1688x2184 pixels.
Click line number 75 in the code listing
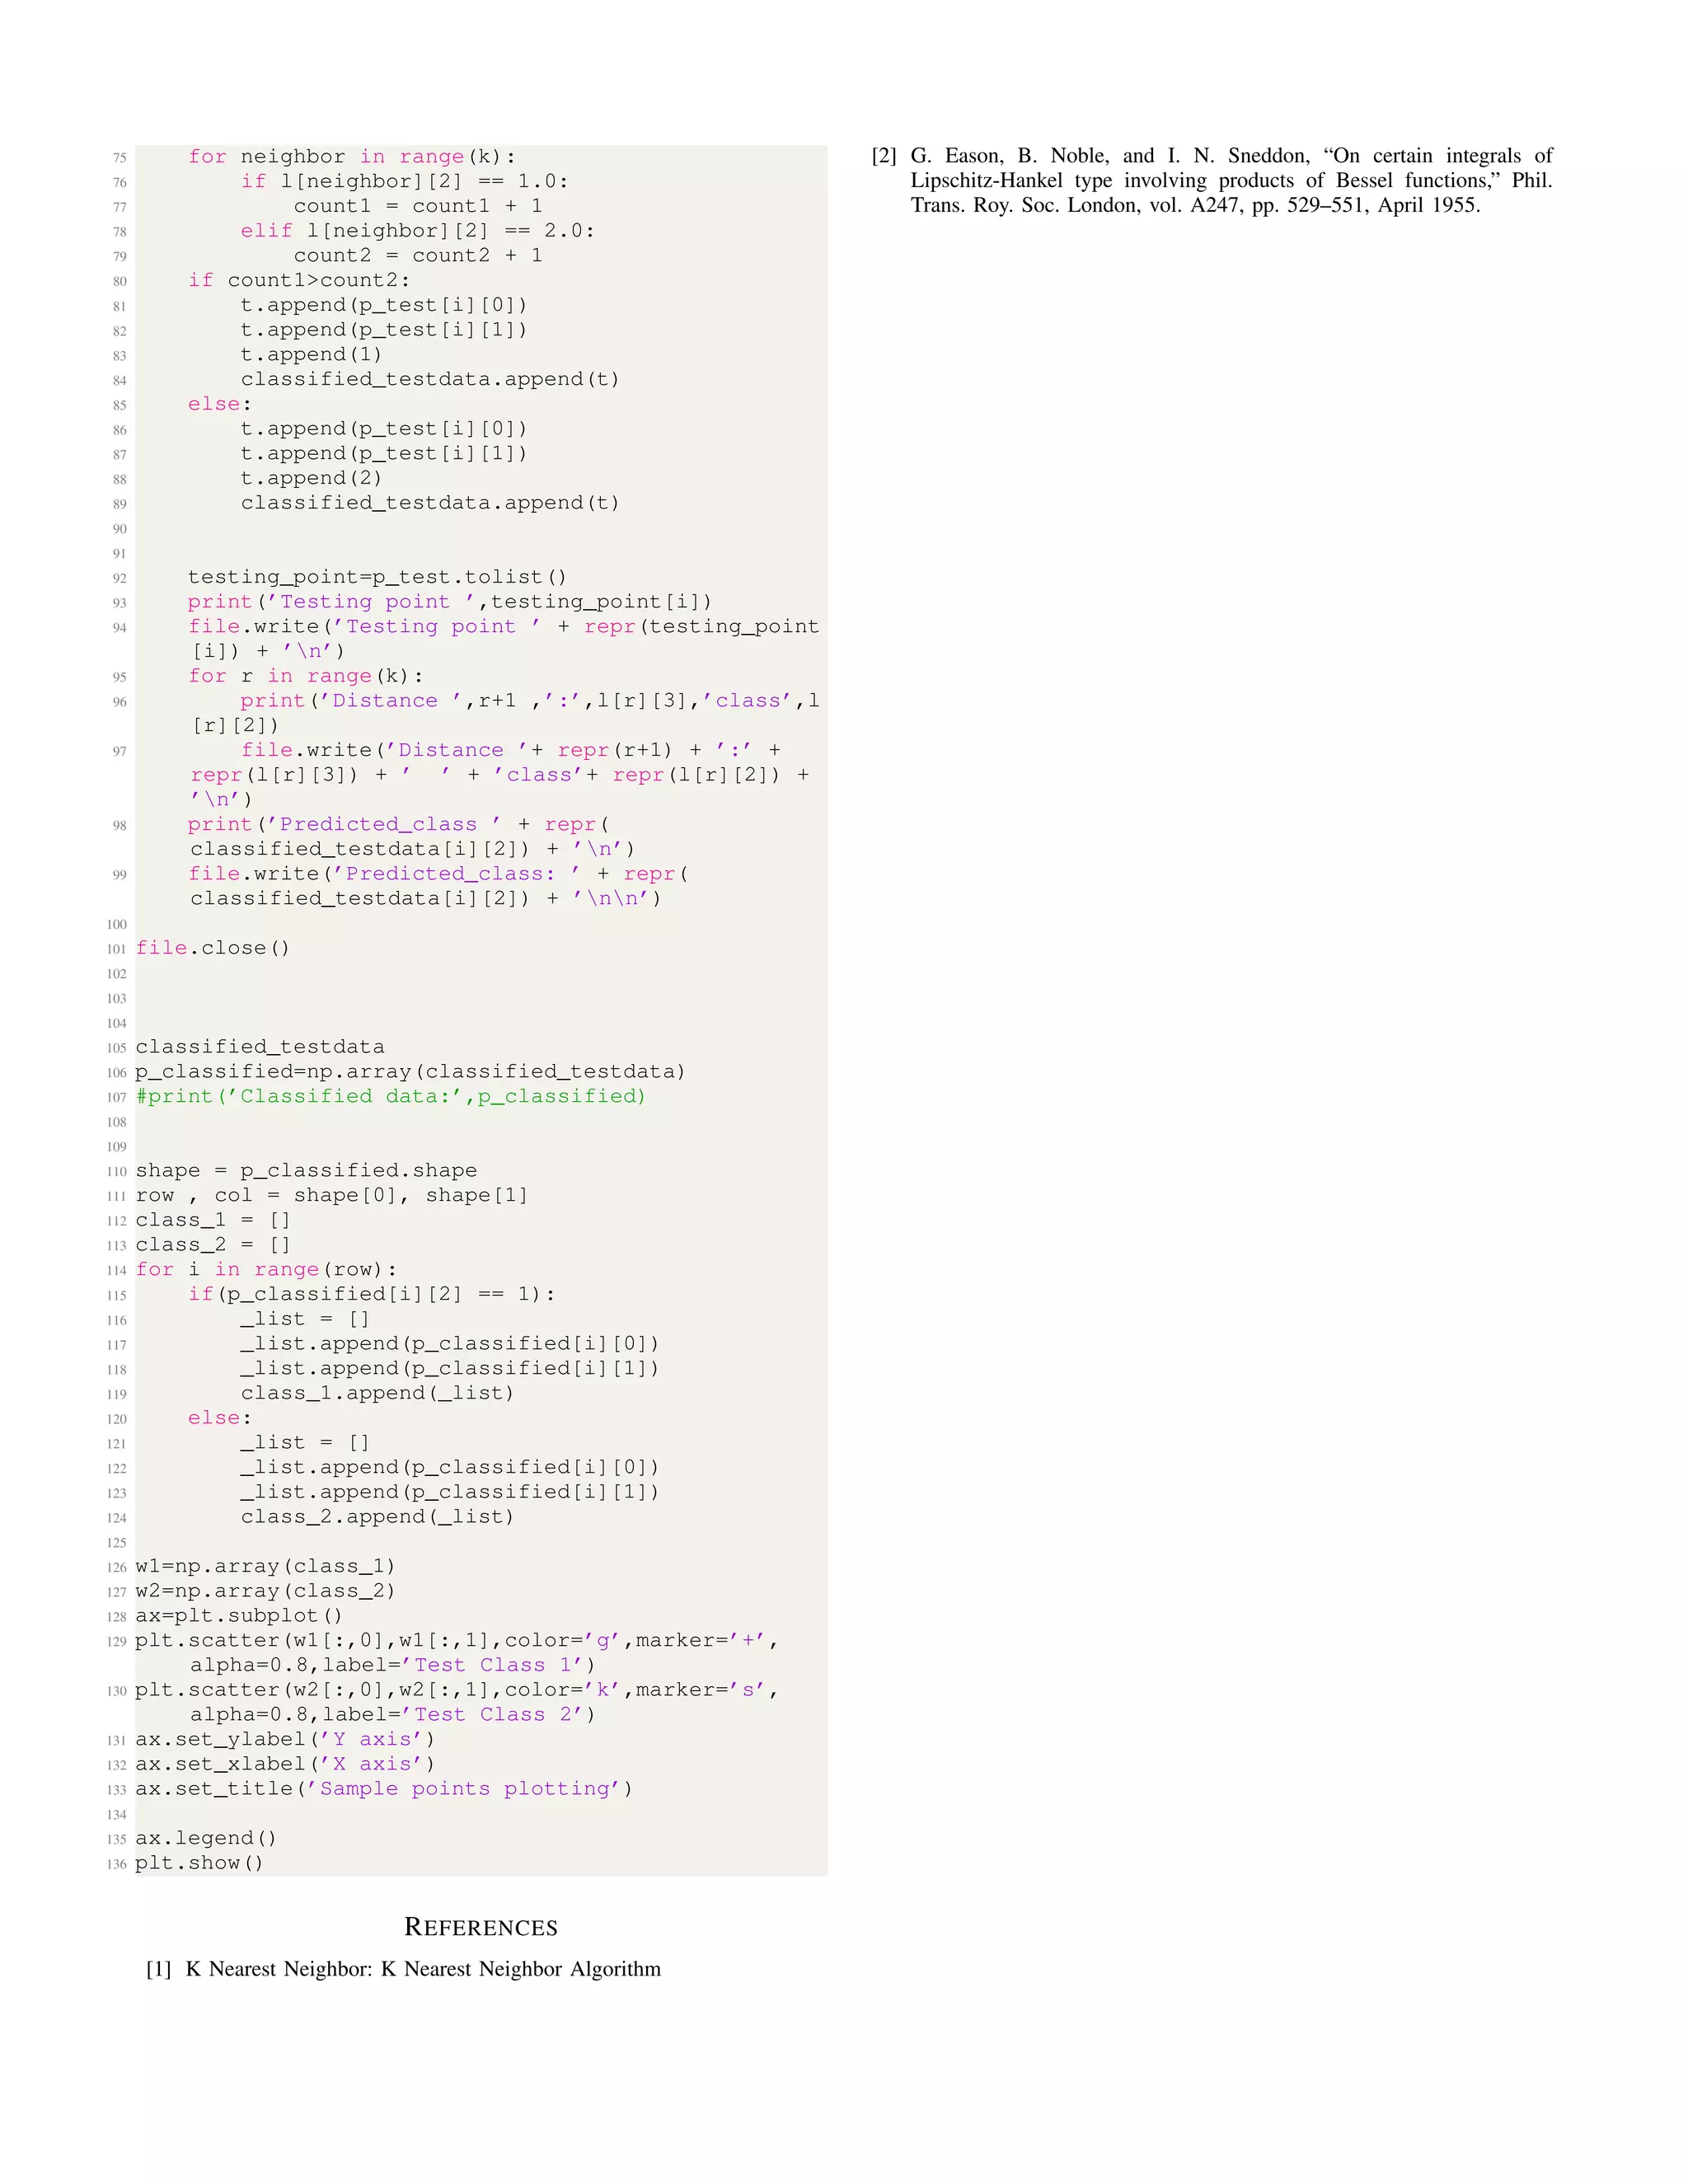pos(119,158)
